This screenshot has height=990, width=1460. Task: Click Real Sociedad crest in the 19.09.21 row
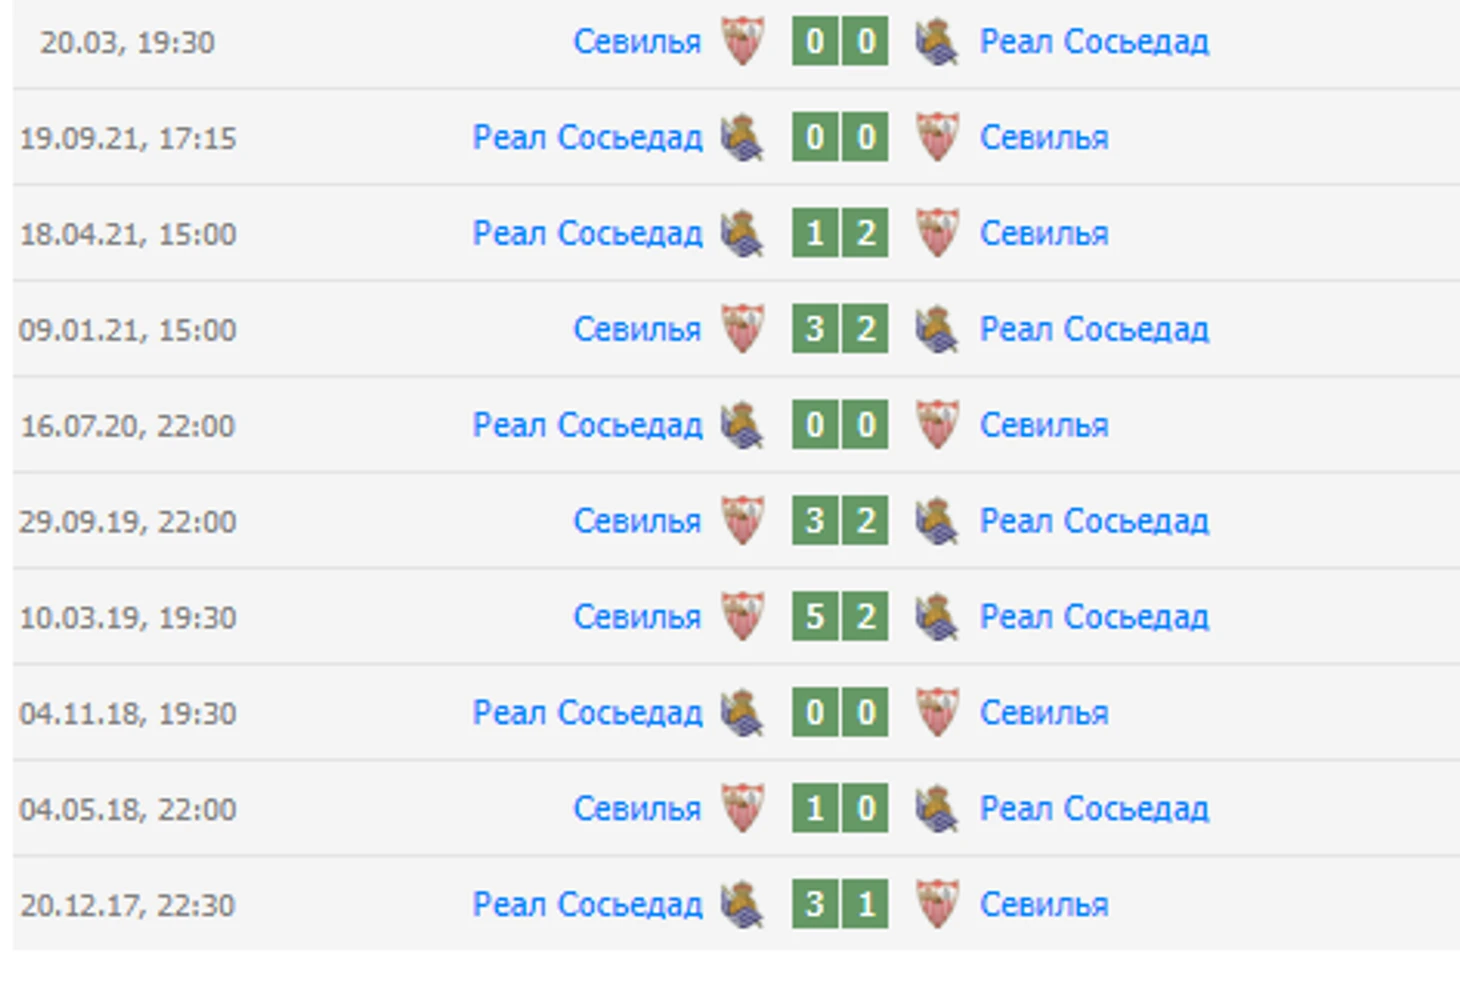point(743,138)
